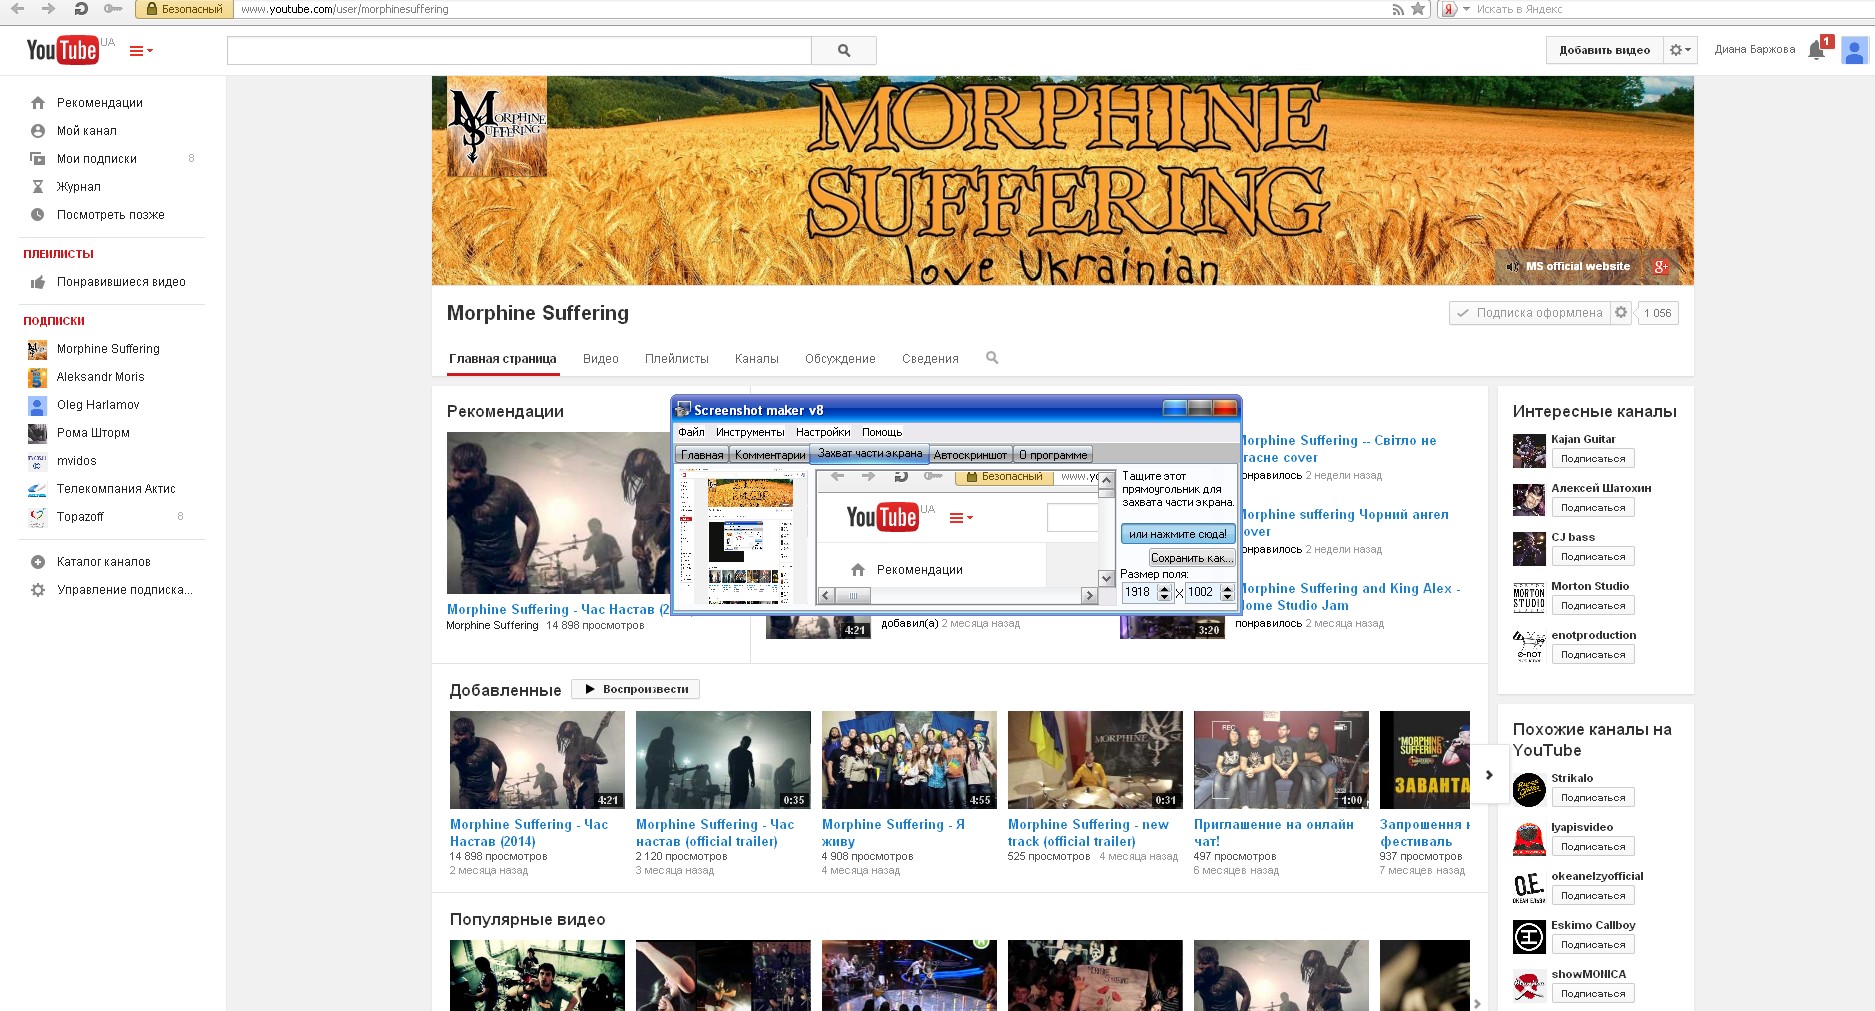Open subscription settings gear next to subscribe
Viewport: 1875px width, 1011px height.
[1621, 313]
